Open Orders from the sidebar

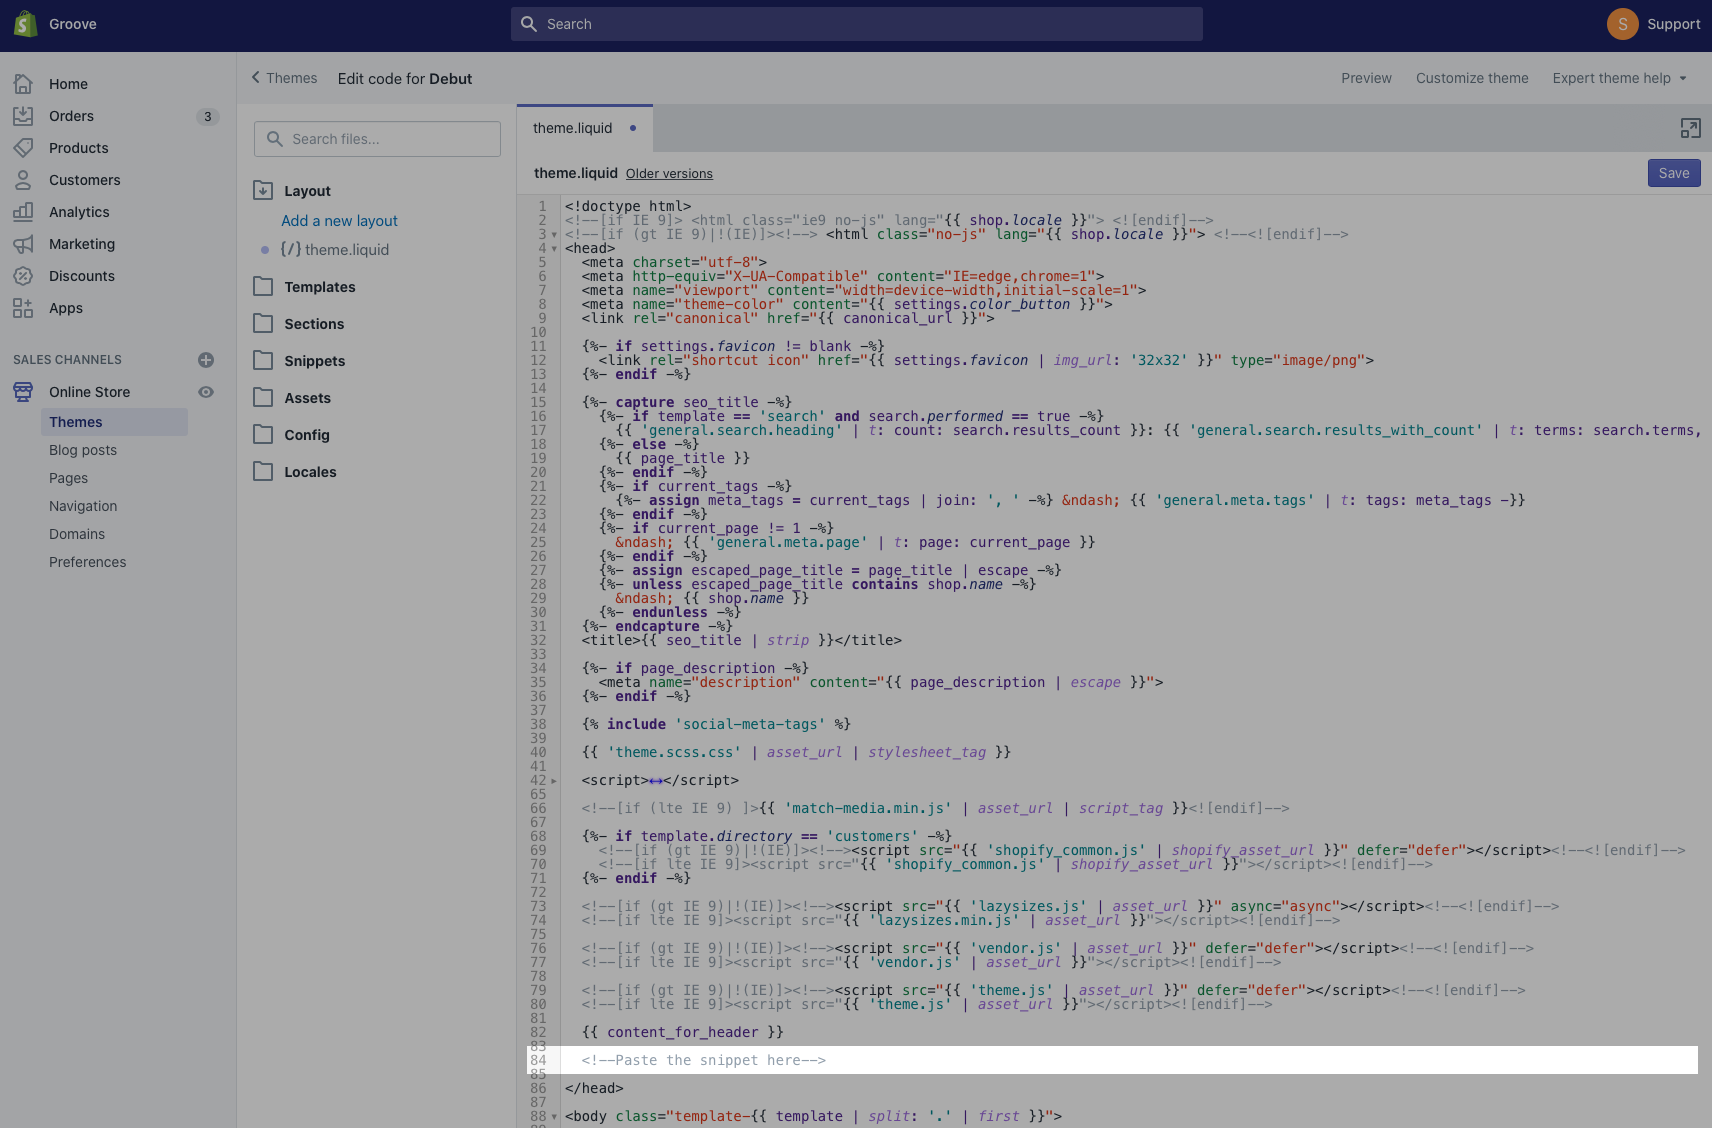point(71,116)
